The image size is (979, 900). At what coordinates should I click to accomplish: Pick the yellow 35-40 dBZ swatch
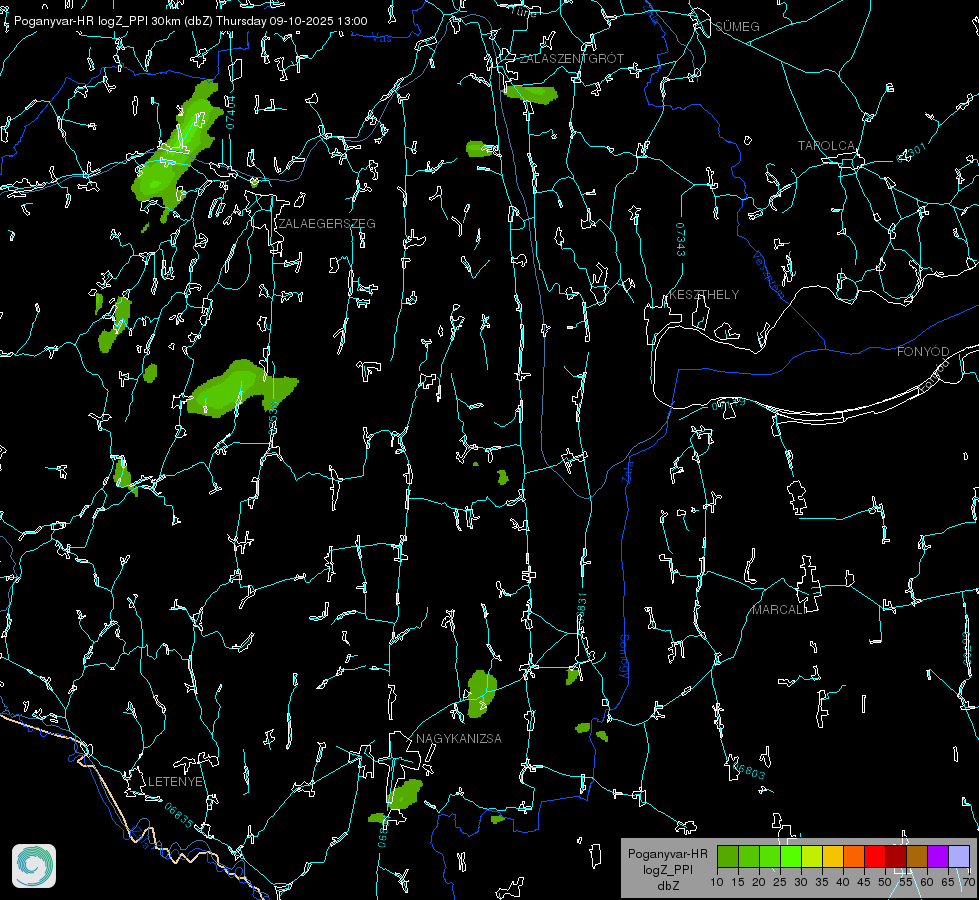coord(833,856)
